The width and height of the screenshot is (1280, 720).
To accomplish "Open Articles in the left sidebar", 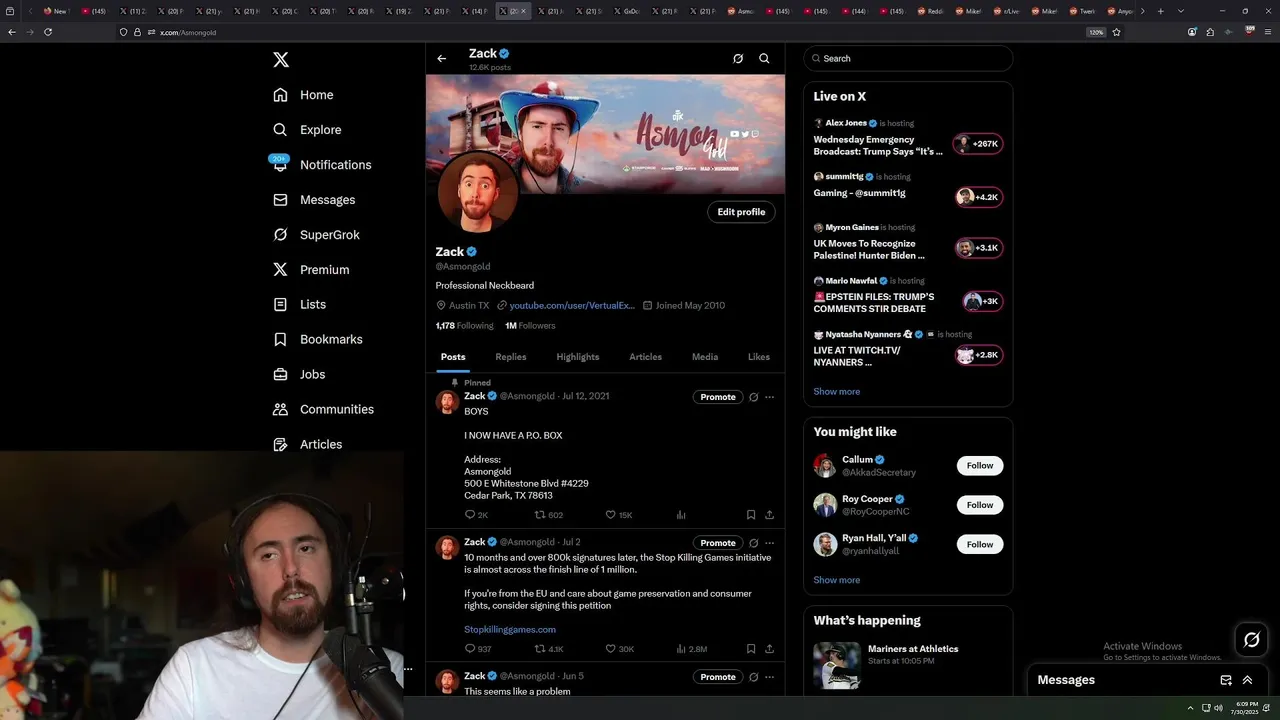I will [x=307, y=444].
